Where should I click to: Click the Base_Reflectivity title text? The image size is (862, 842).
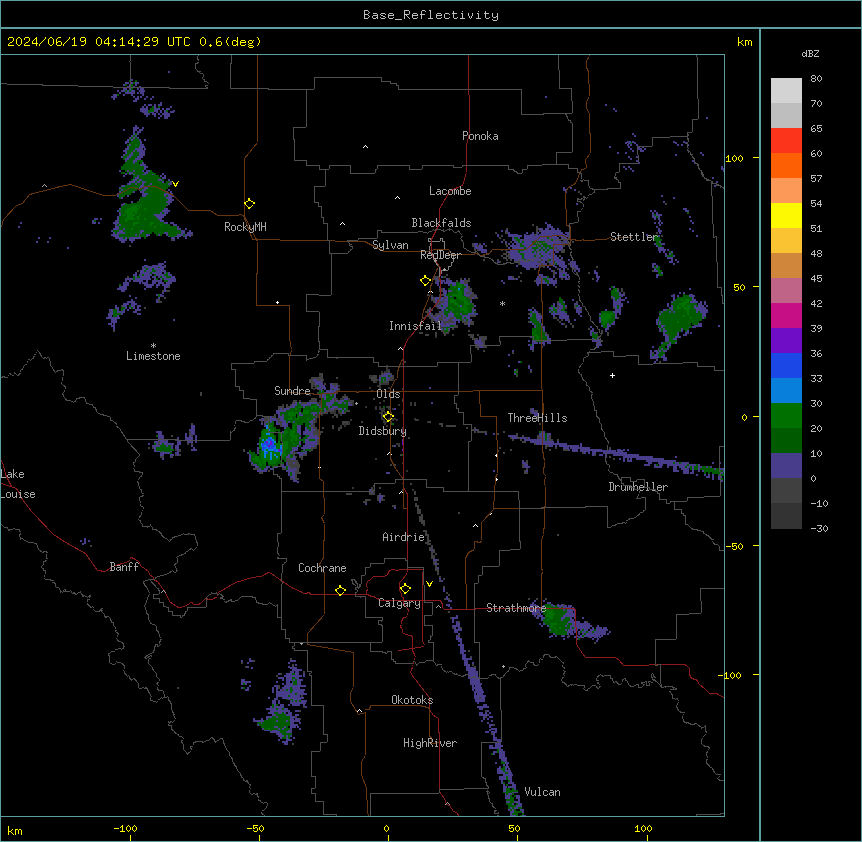[x=431, y=15]
